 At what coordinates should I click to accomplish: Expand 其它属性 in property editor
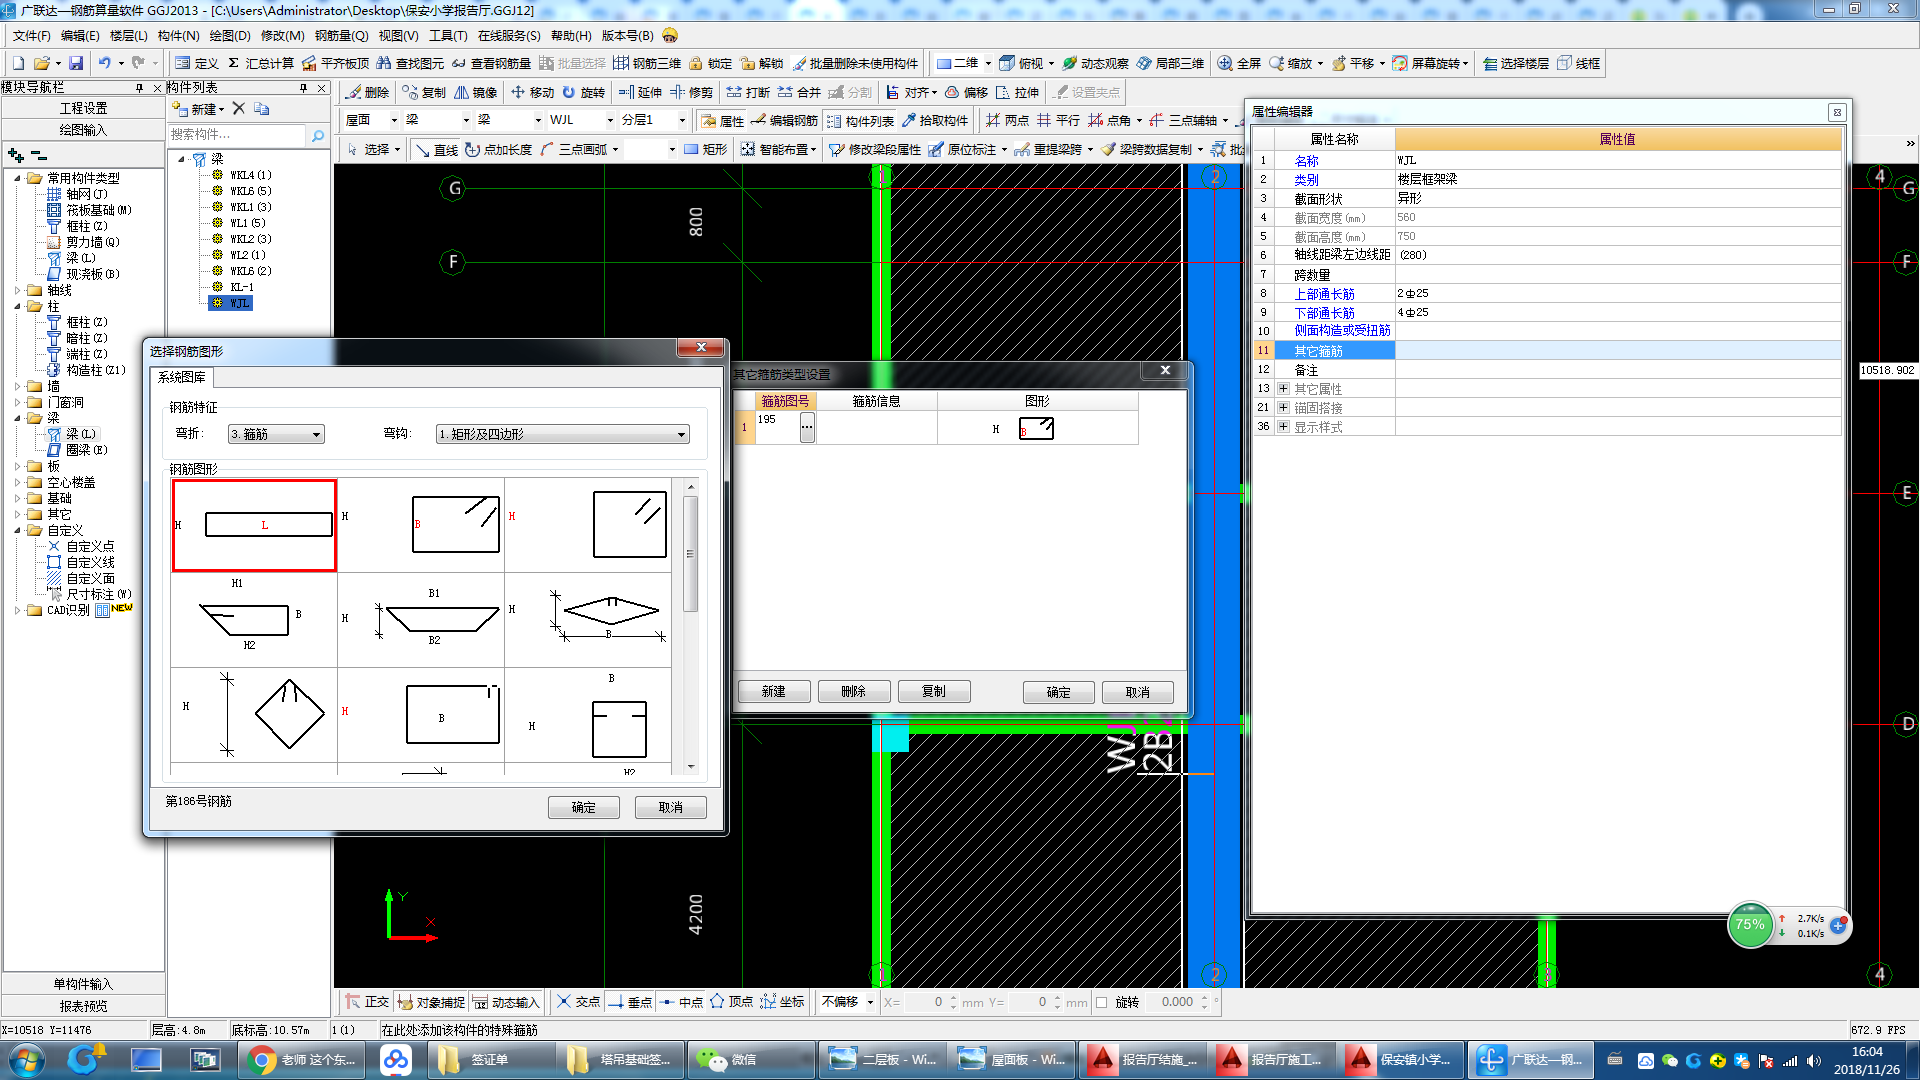pyautogui.click(x=1283, y=389)
